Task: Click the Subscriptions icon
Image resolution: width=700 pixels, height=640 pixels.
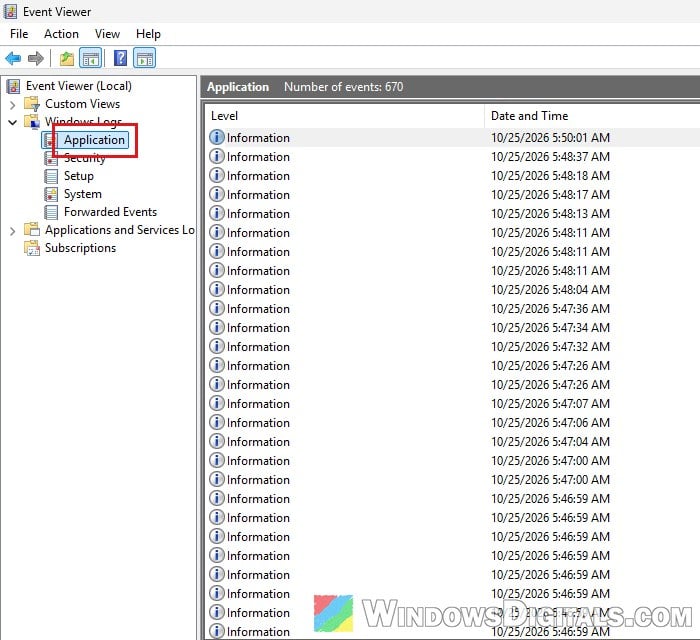Action: (32, 248)
